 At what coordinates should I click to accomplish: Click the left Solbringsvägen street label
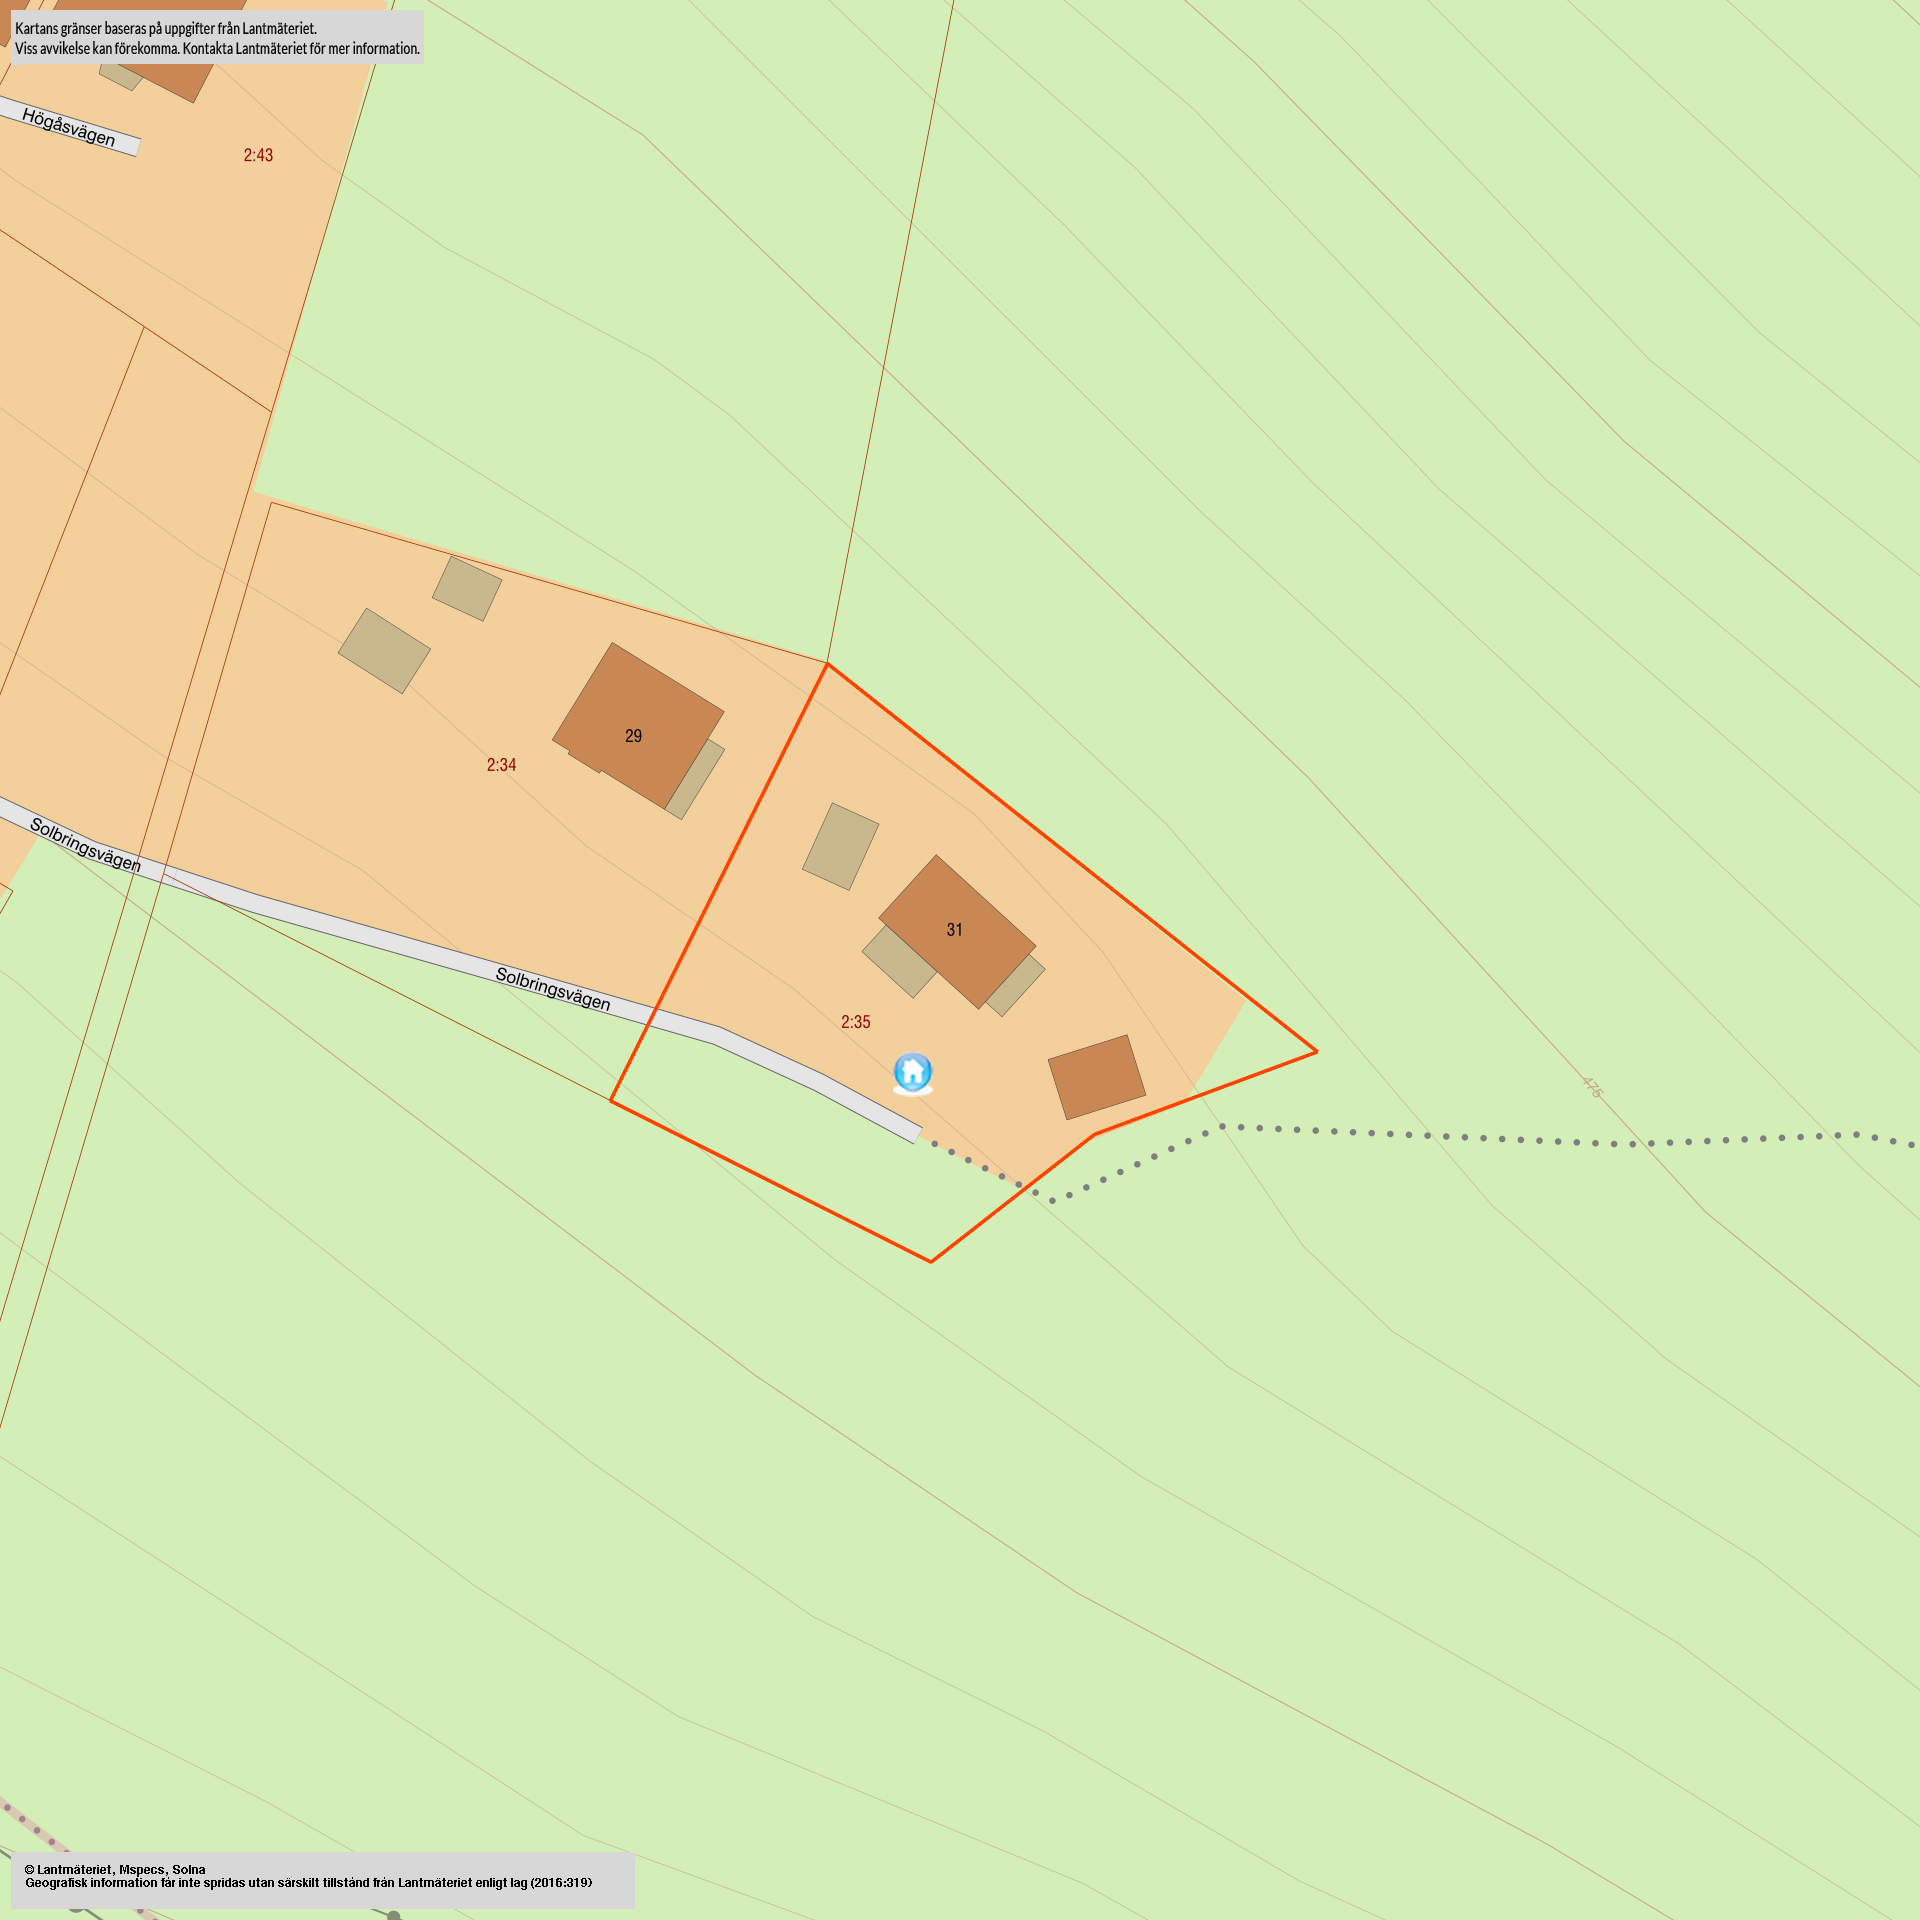[85, 845]
